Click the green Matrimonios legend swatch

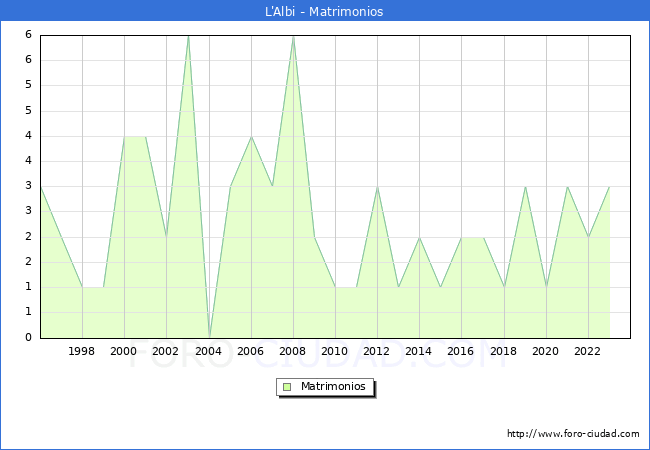click(287, 386)
